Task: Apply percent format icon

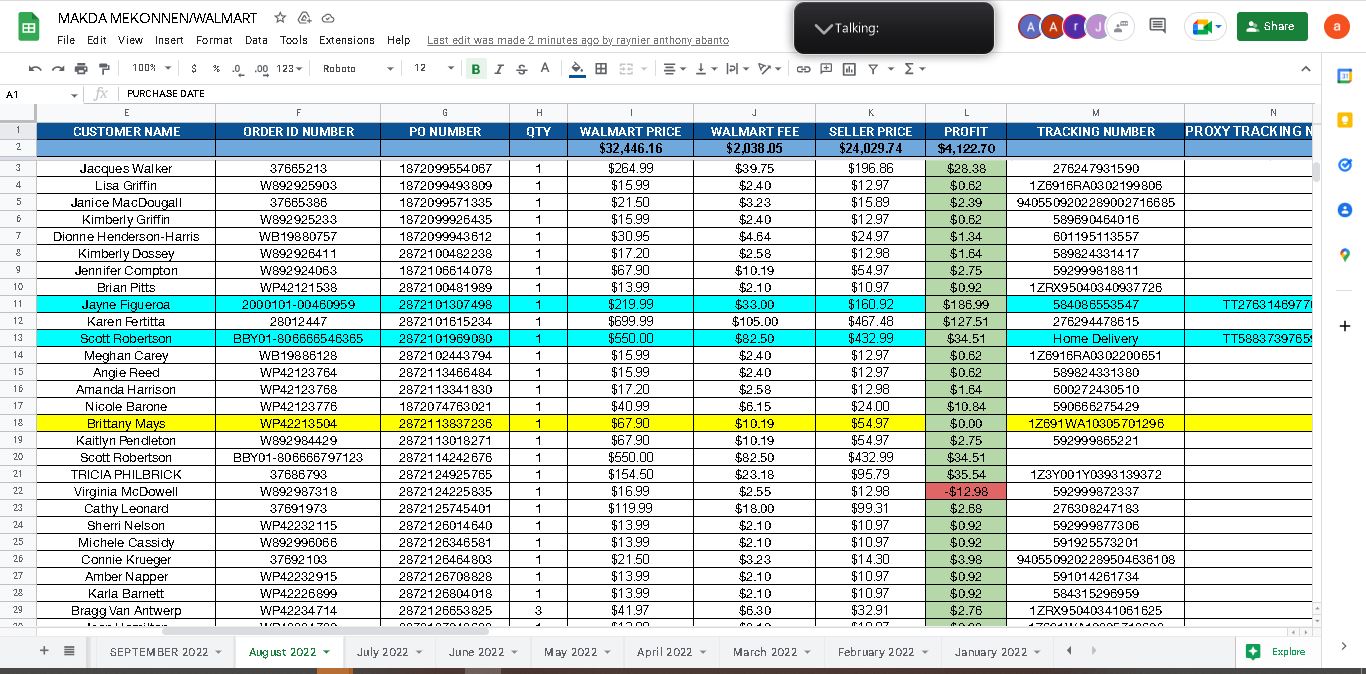Action: [216, 69]
